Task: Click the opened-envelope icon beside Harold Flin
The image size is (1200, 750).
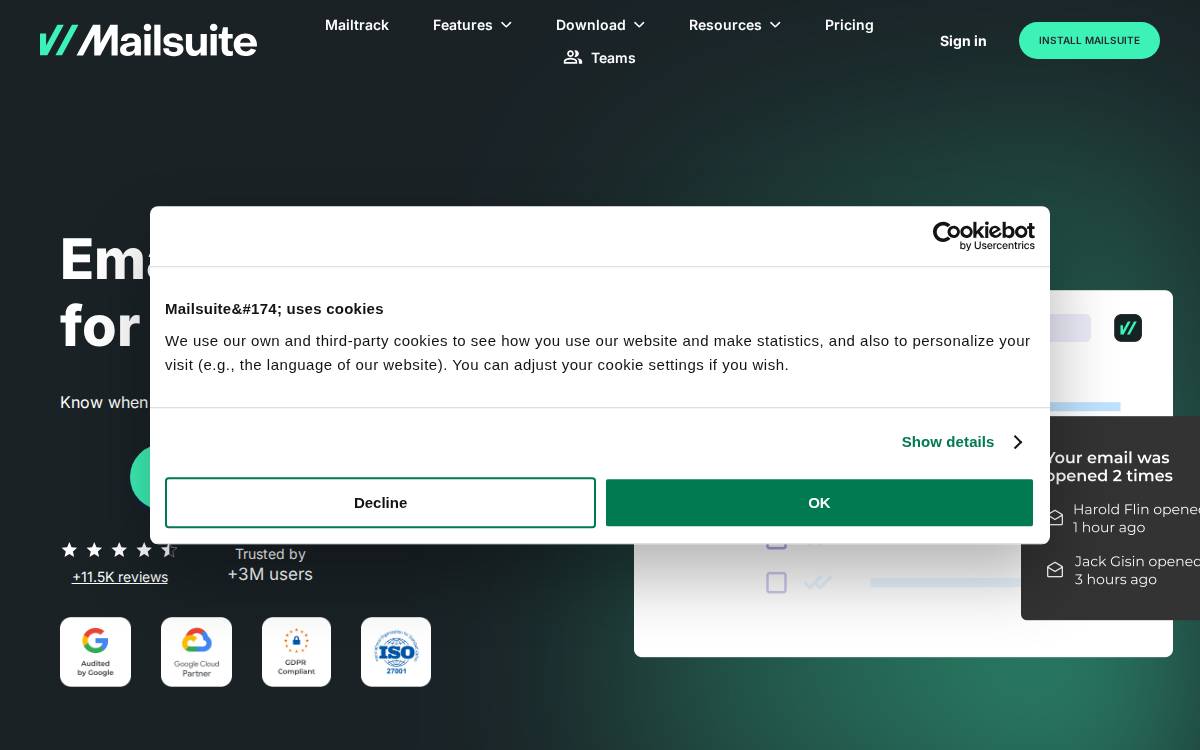Action: (x=1055, y=518)
